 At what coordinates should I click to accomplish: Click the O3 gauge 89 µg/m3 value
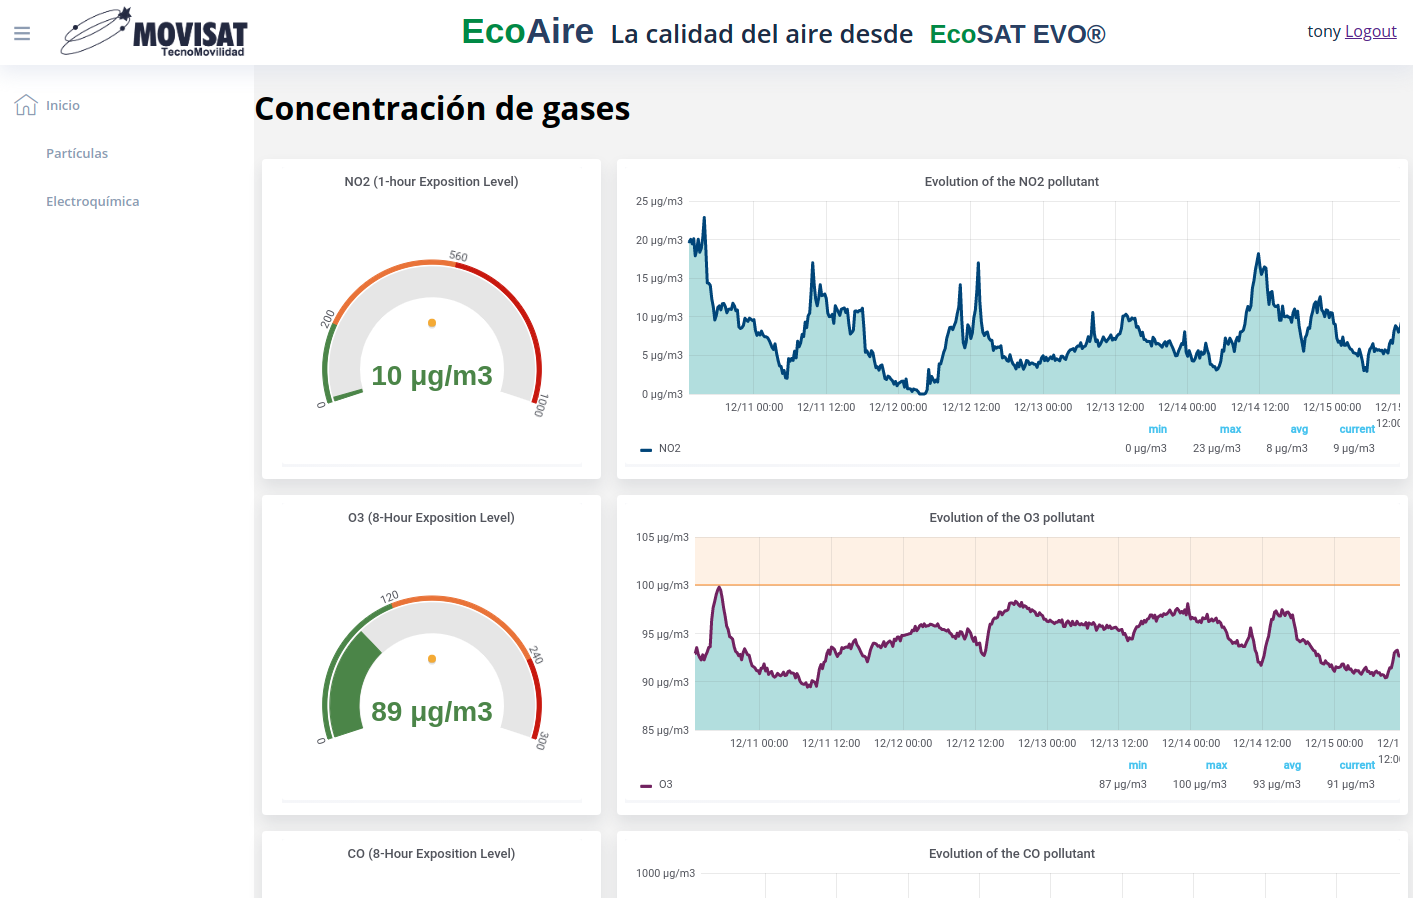click(432, 712)
